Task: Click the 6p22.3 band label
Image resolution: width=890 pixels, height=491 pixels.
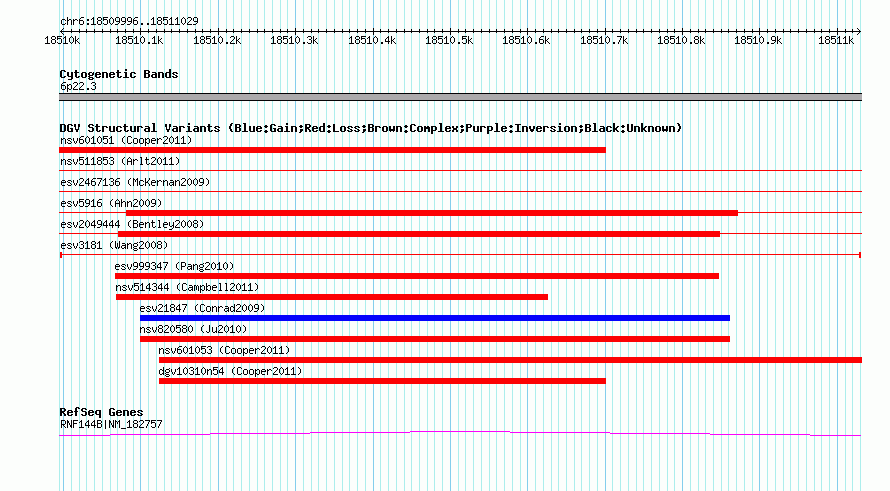Action: pos(78,86)
